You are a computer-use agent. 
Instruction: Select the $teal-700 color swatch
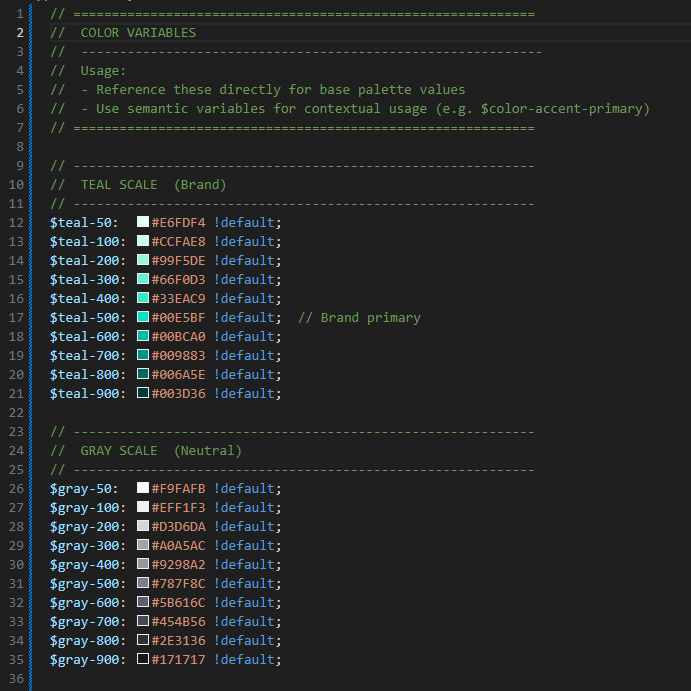pyautogui.click(x=143, y=355)
